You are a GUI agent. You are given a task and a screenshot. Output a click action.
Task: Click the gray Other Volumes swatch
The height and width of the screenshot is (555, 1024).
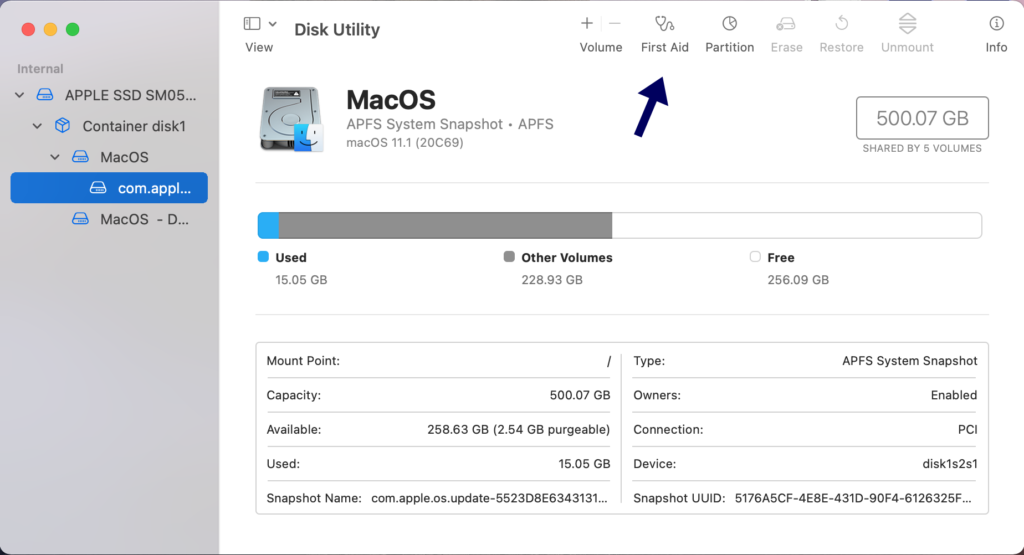[509, 257]
